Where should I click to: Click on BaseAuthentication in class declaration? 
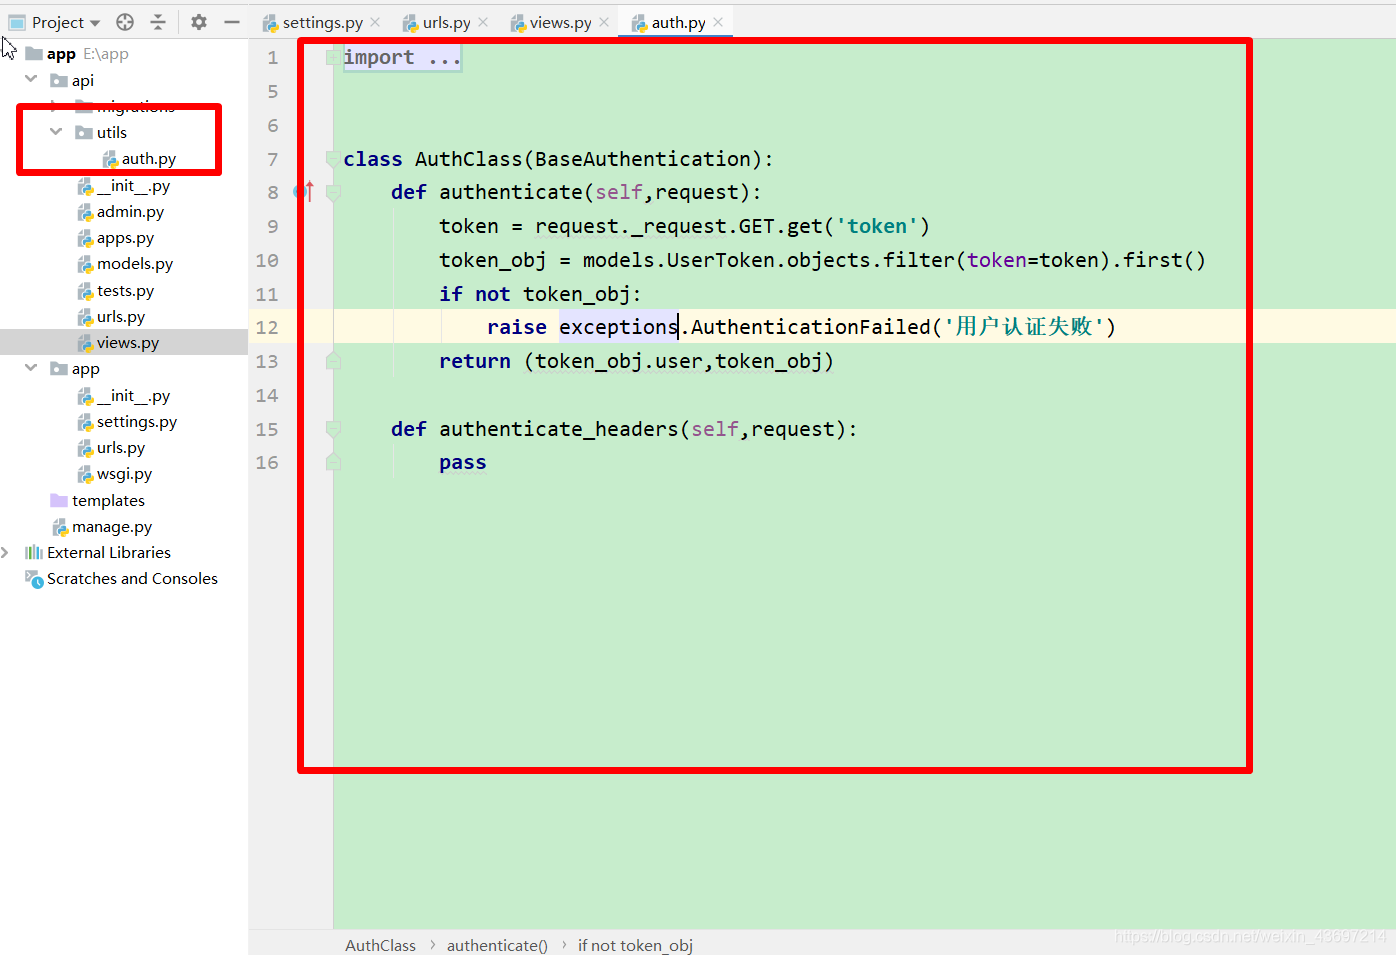[643, 159]
